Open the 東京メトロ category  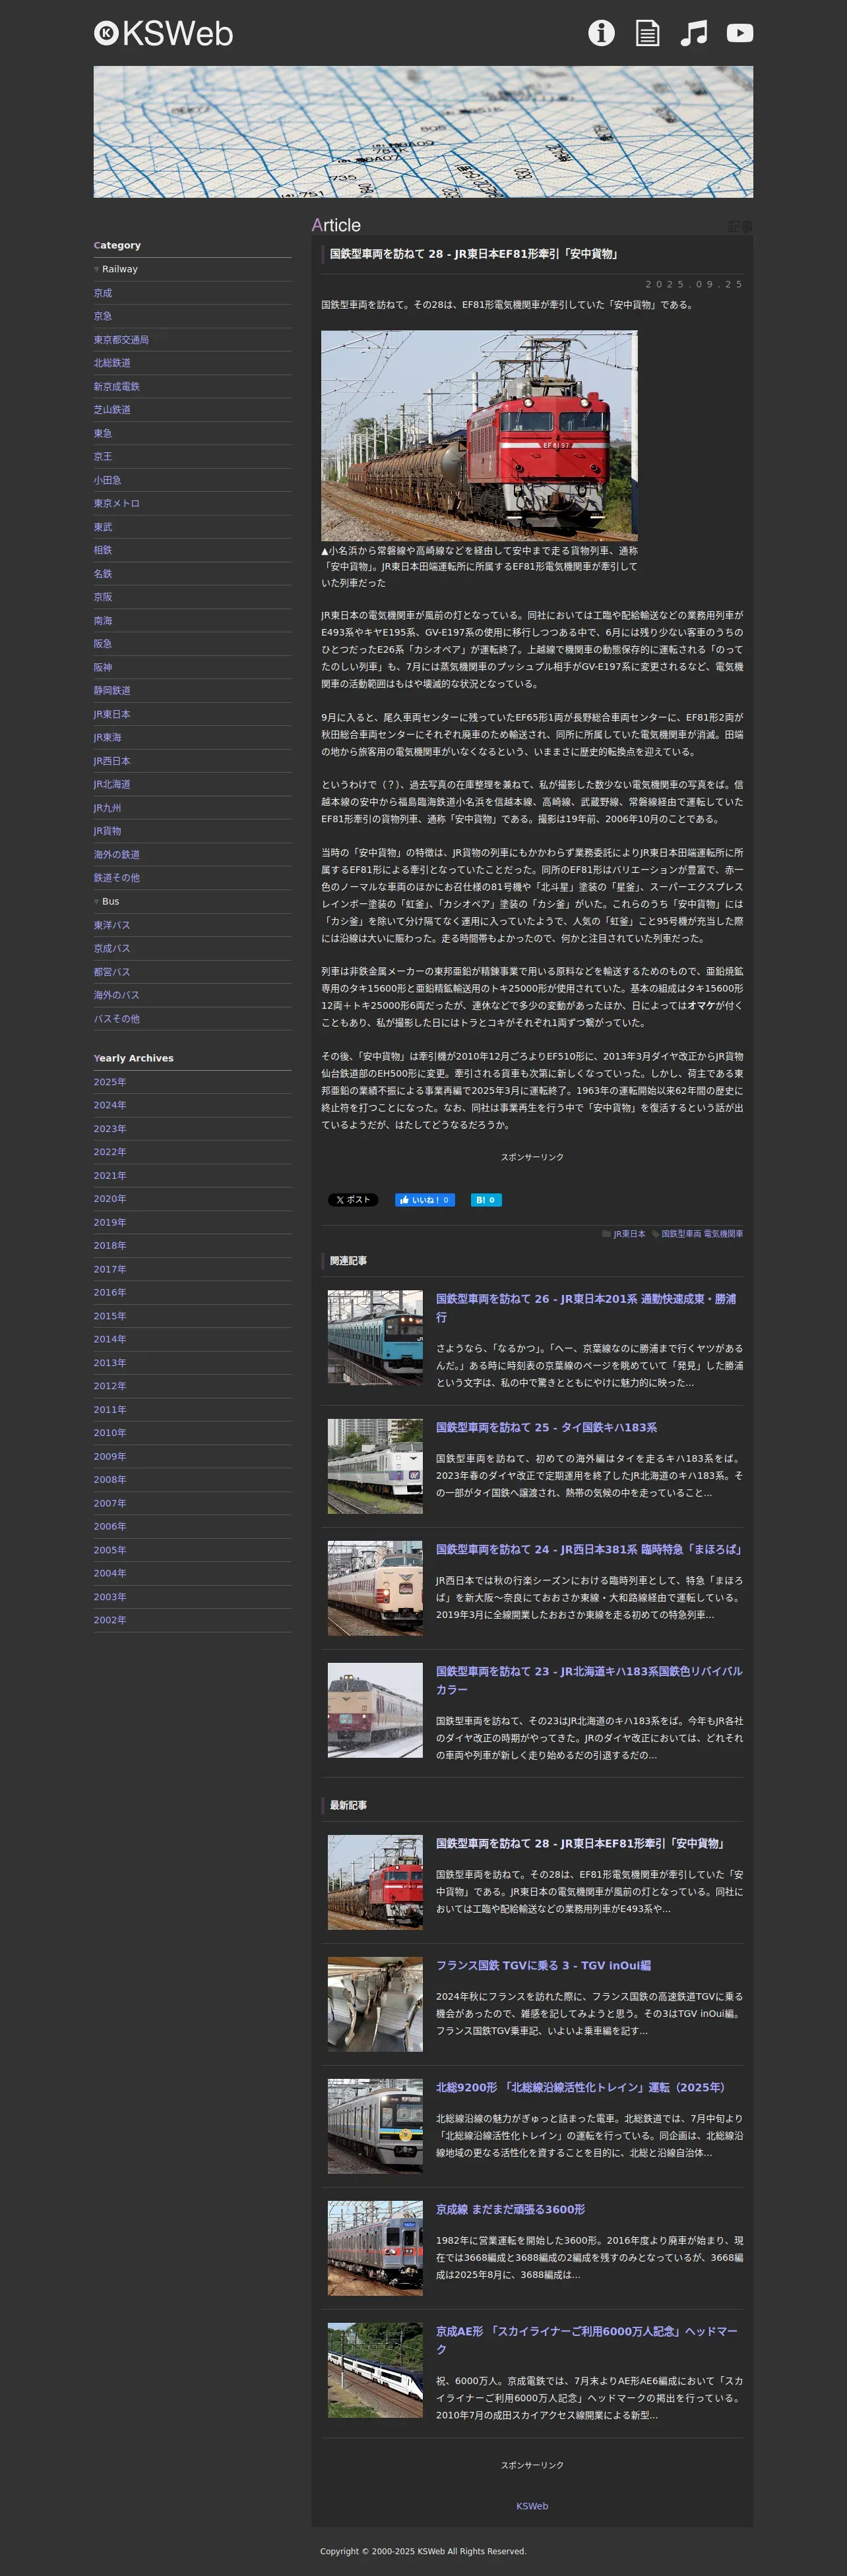pyautogui.click(x=117, y=503)
